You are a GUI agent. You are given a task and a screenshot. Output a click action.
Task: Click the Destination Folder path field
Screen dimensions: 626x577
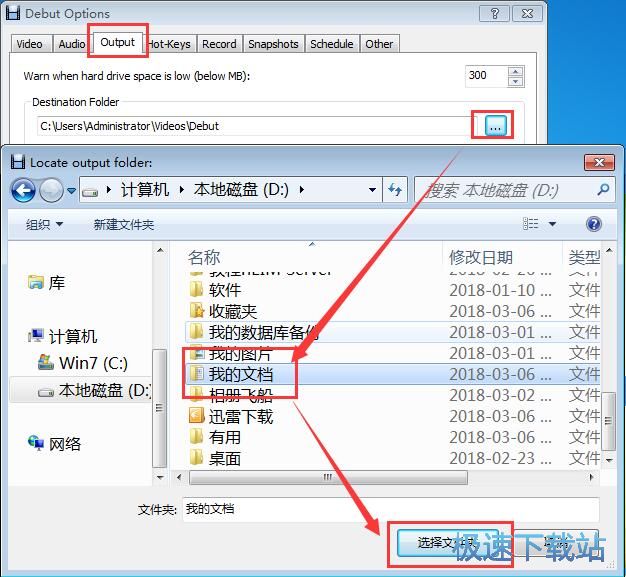[256, 126]
